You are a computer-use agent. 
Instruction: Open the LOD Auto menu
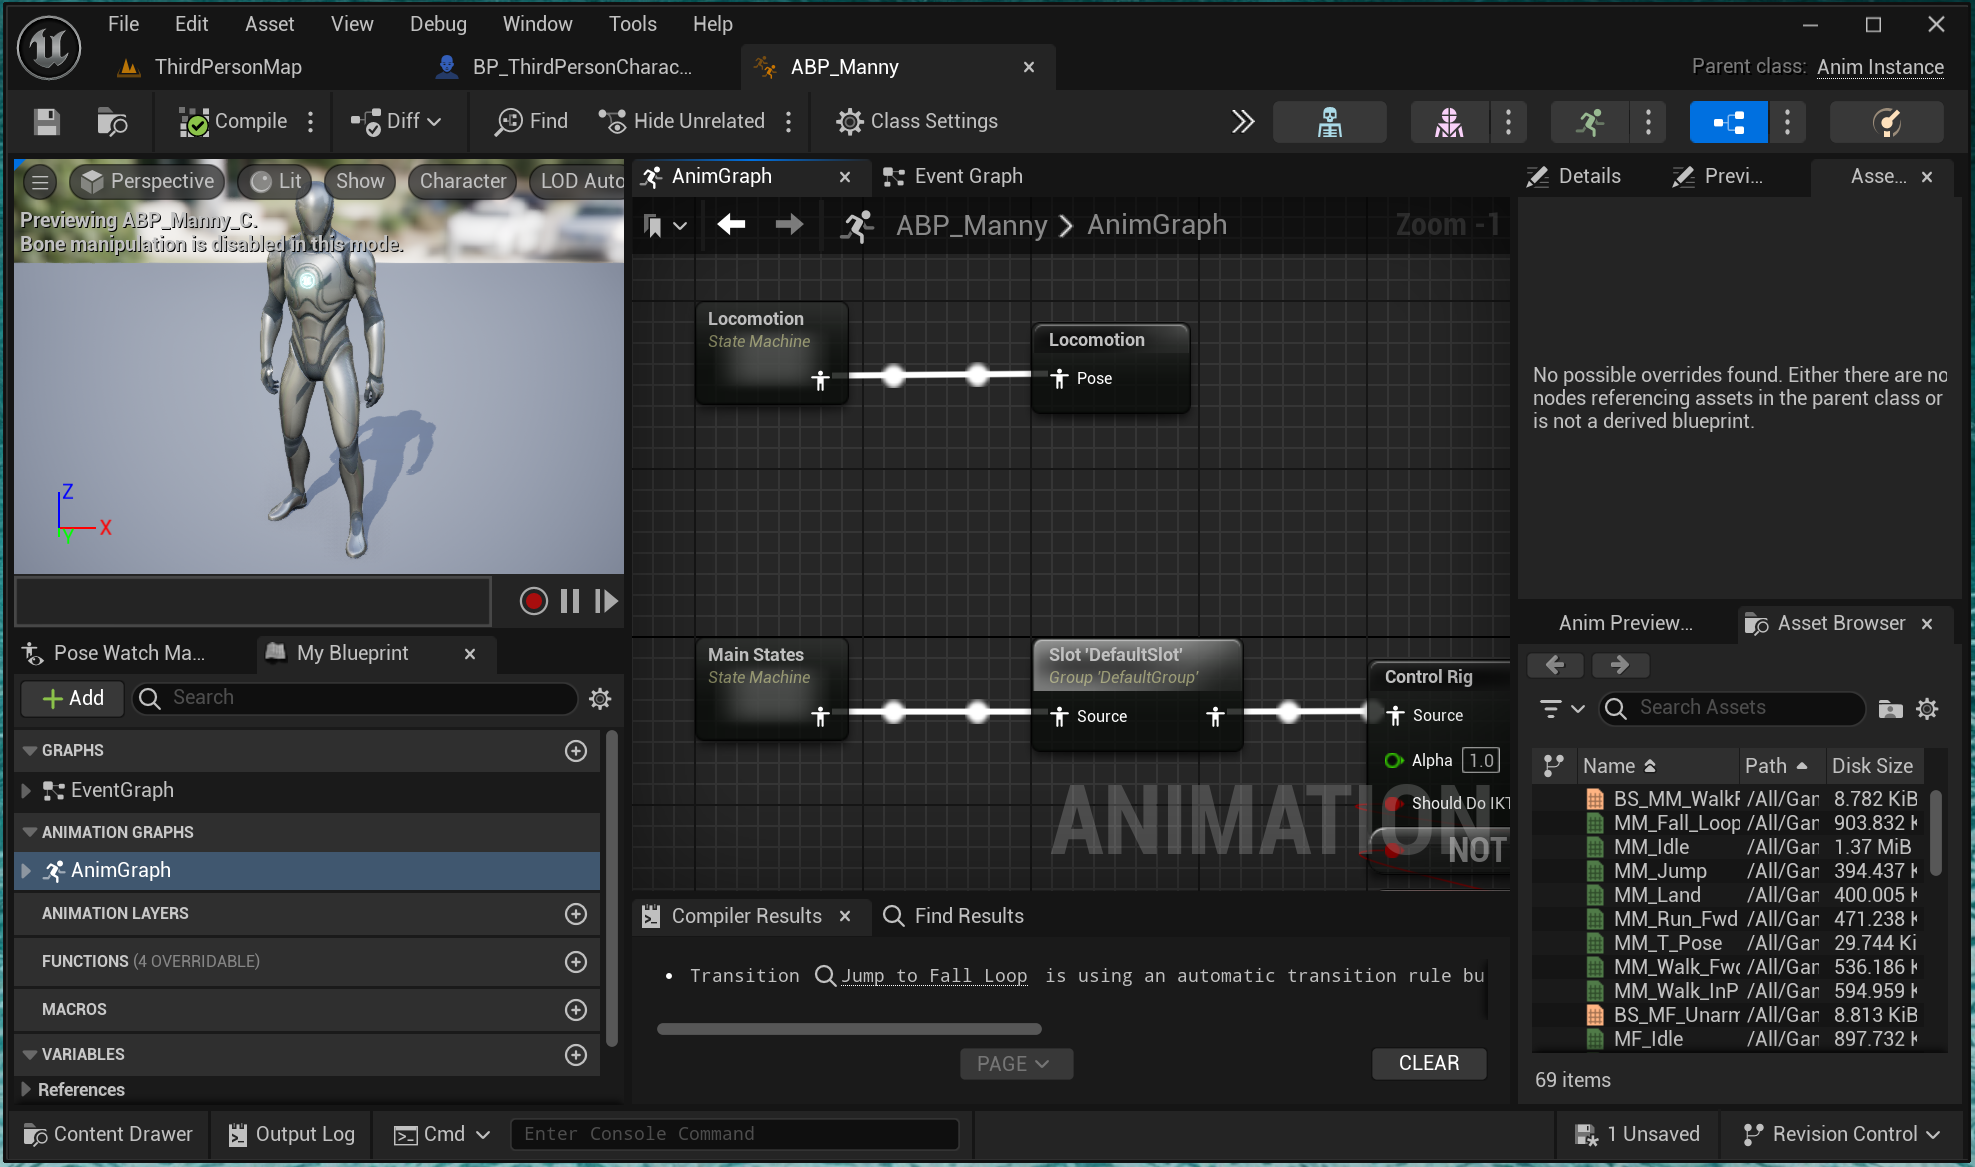click(578, 182)
